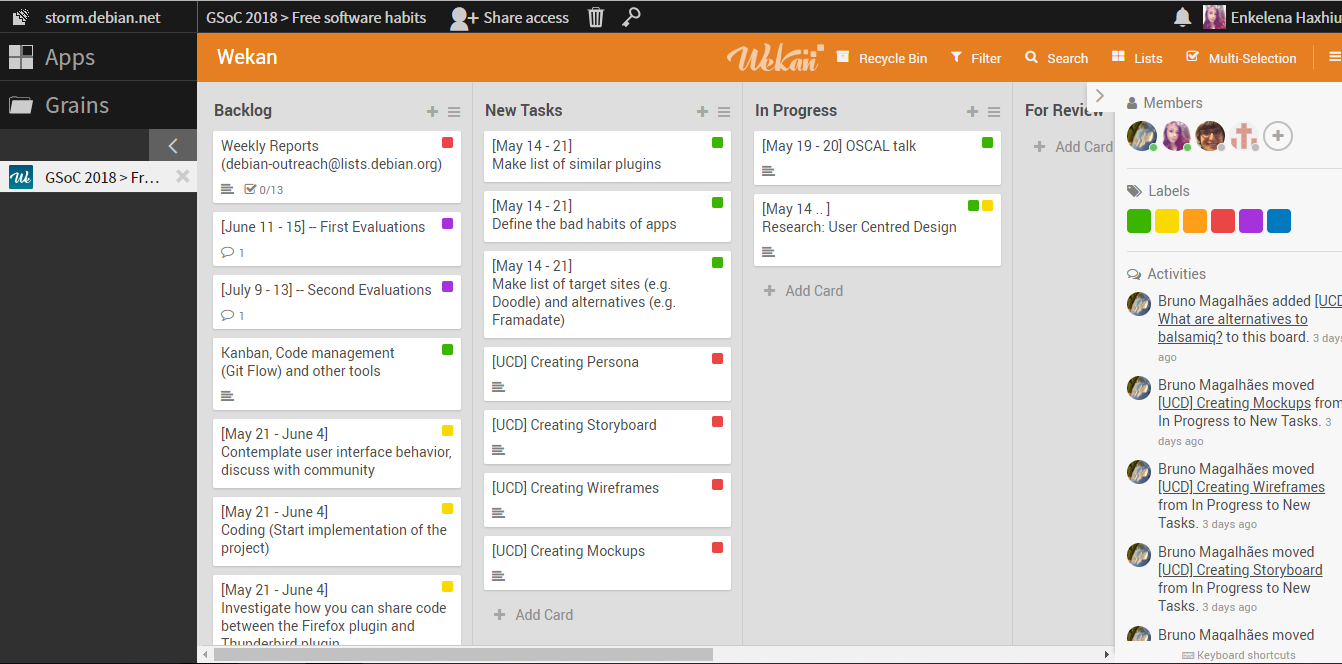Close the GSoC 2018 grain tab
1342x664 pixels.
[183, 177]
